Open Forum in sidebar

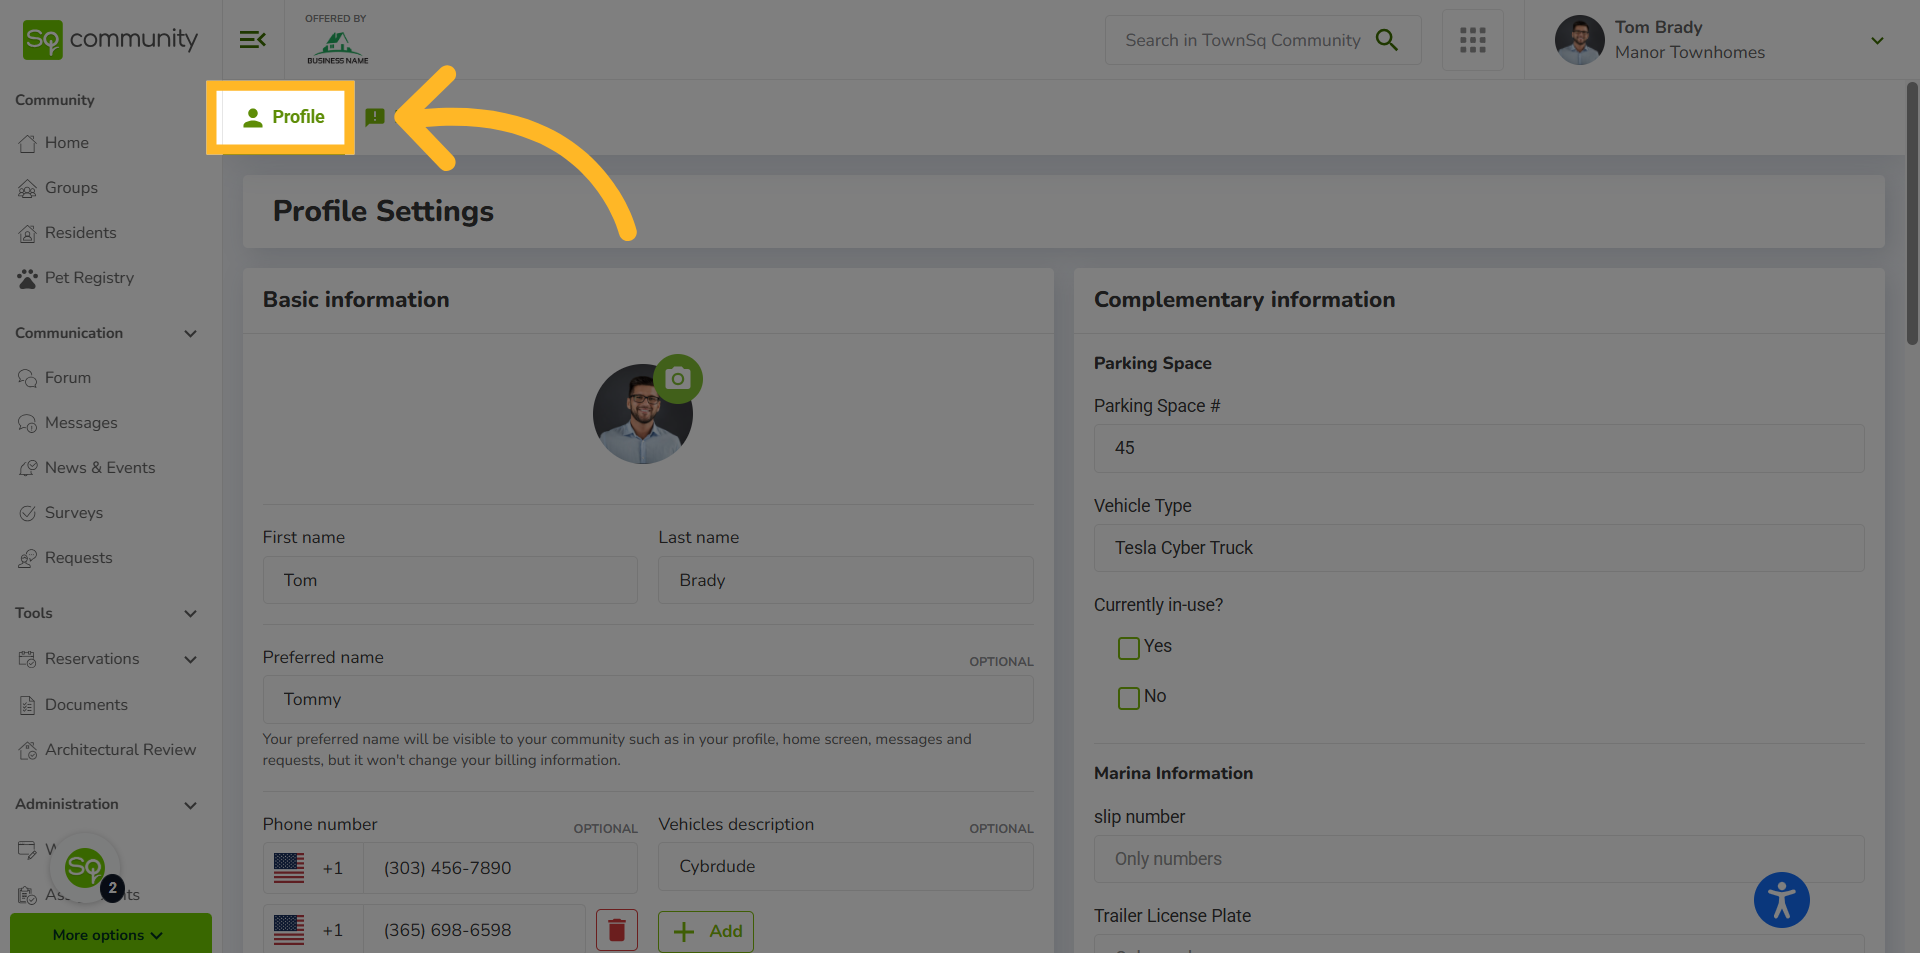(x=68, y=378)
